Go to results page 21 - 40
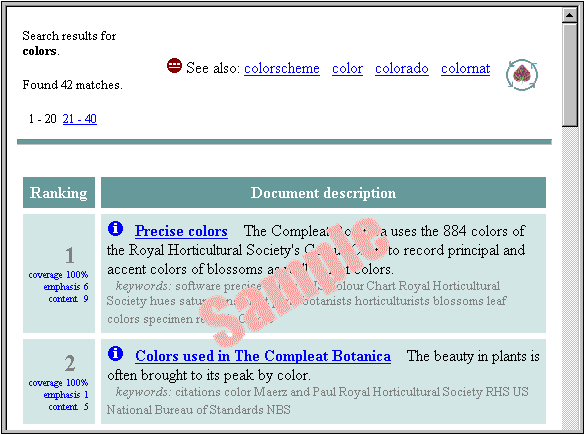This screenshot has width=584, height=435. coord(80,119)
